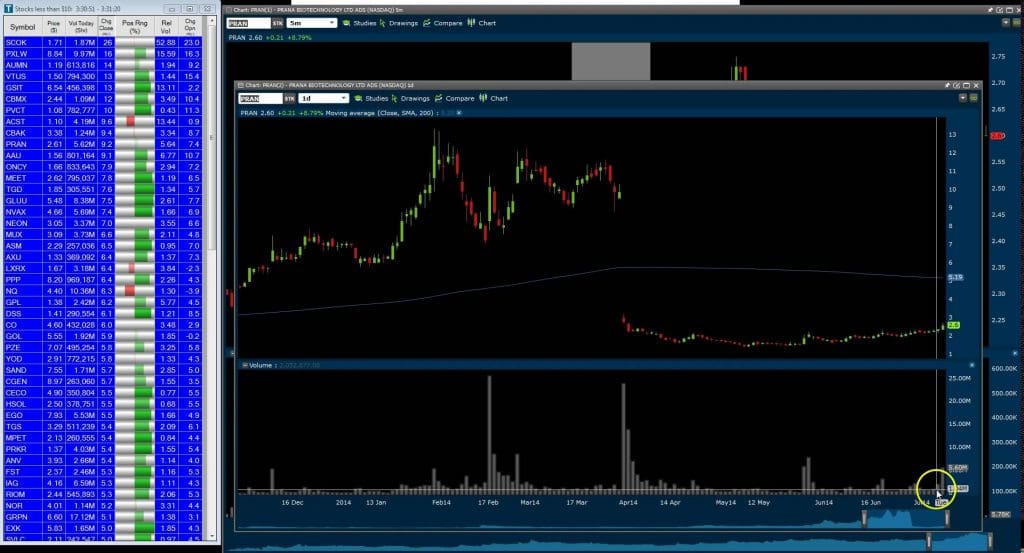Open Compare in the background 5m chart
The height and width of the screenshot is (553, 1024).
pyautogui.click(x=442, y=23)
